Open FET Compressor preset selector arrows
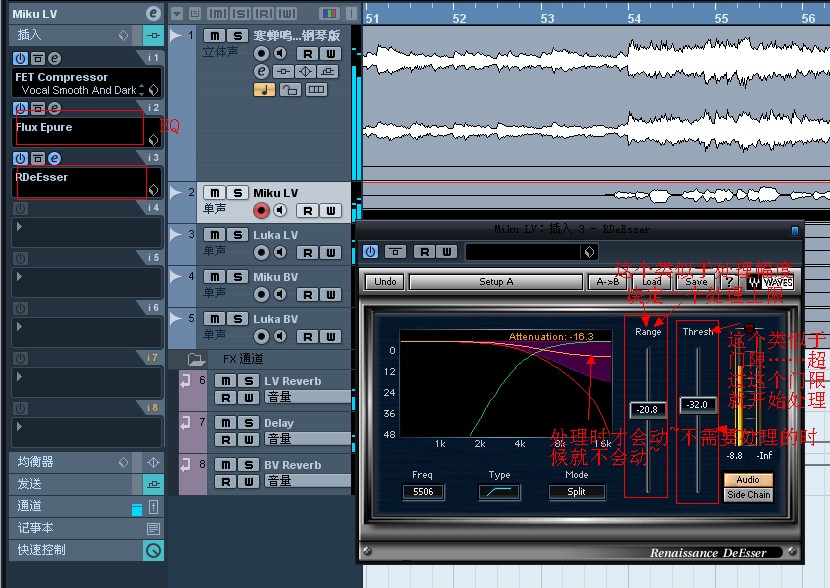Viewport: 830px width, 588px height. 141,90
